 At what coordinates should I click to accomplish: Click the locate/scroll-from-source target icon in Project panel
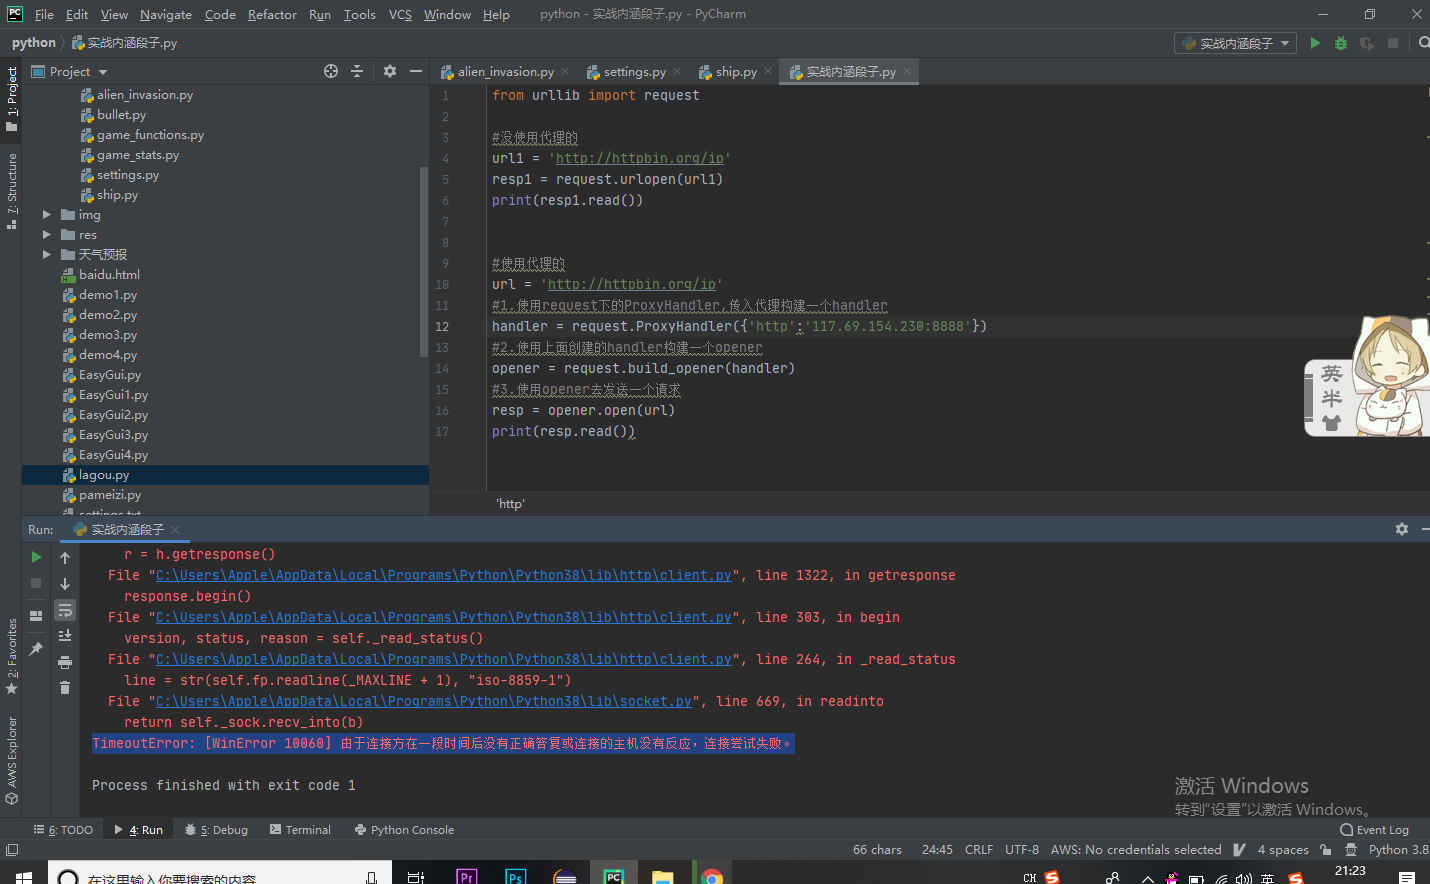[331, 71]
